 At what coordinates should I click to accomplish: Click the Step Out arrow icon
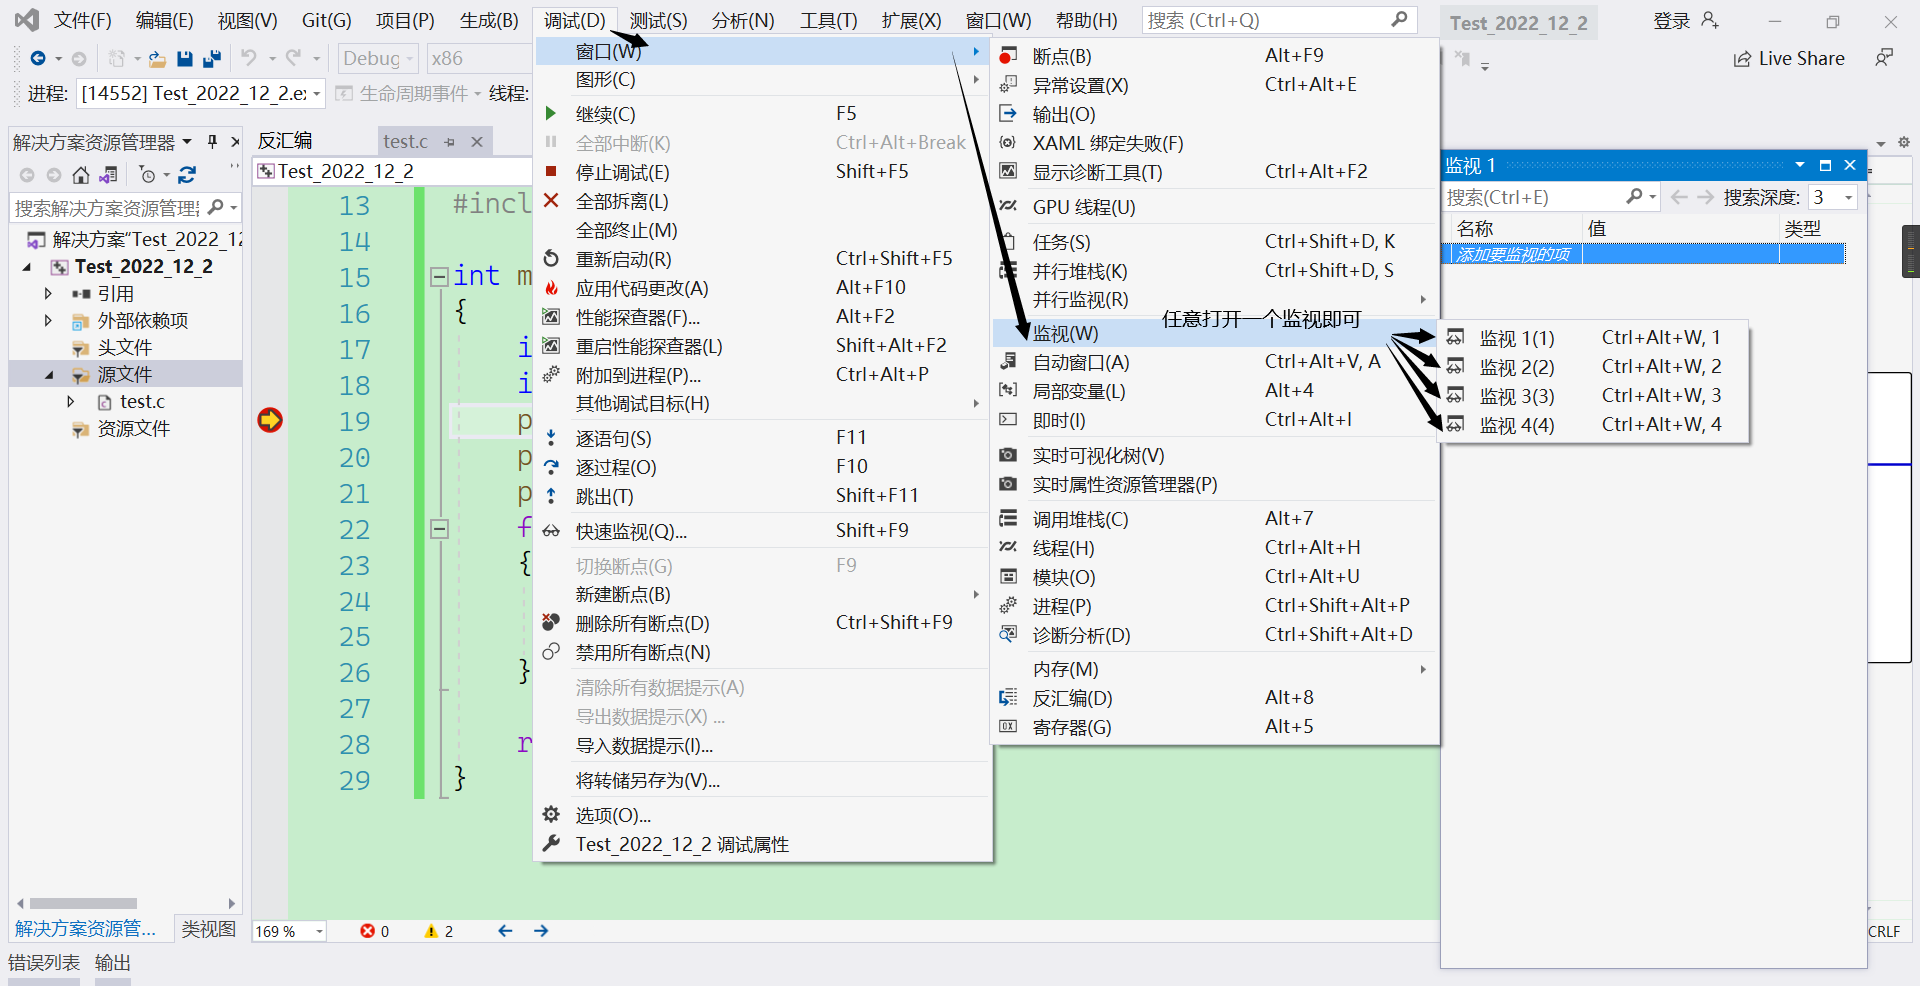550,496
